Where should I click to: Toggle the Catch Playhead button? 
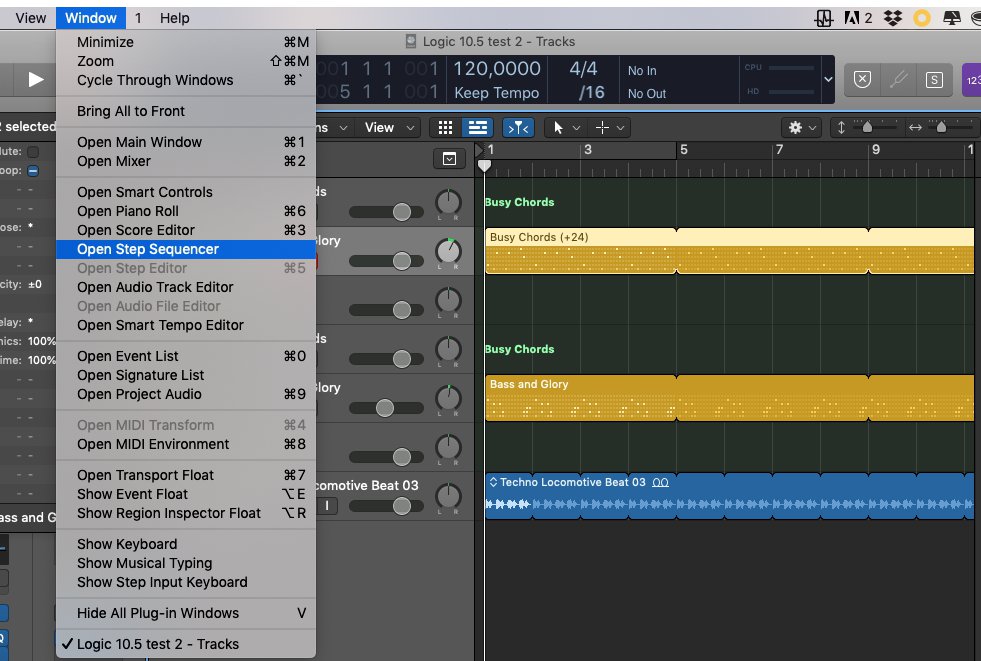(517, 128)
